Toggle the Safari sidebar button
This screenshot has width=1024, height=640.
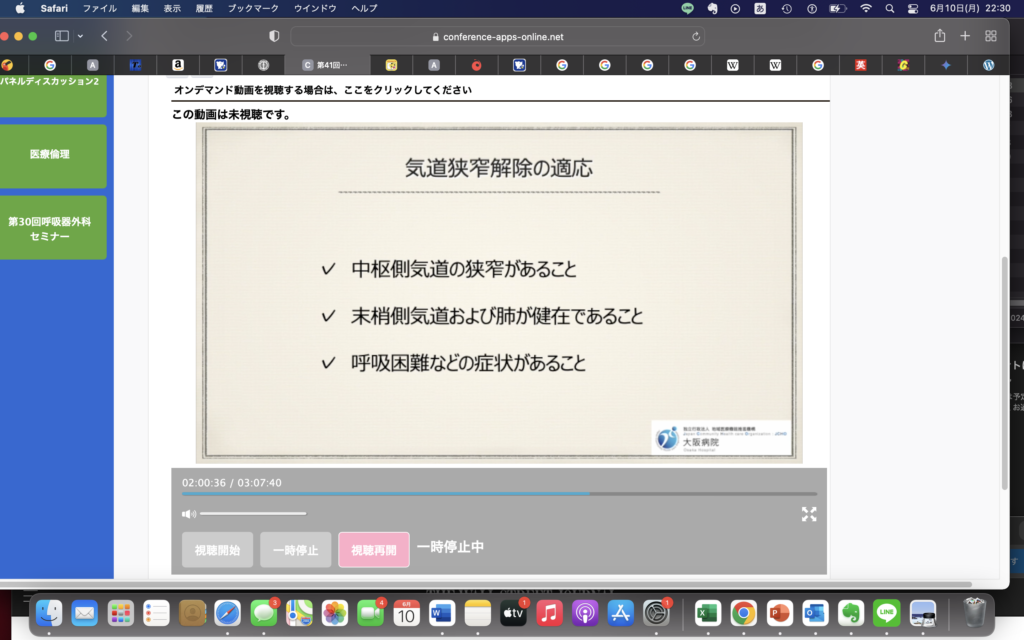pos(62,36)
